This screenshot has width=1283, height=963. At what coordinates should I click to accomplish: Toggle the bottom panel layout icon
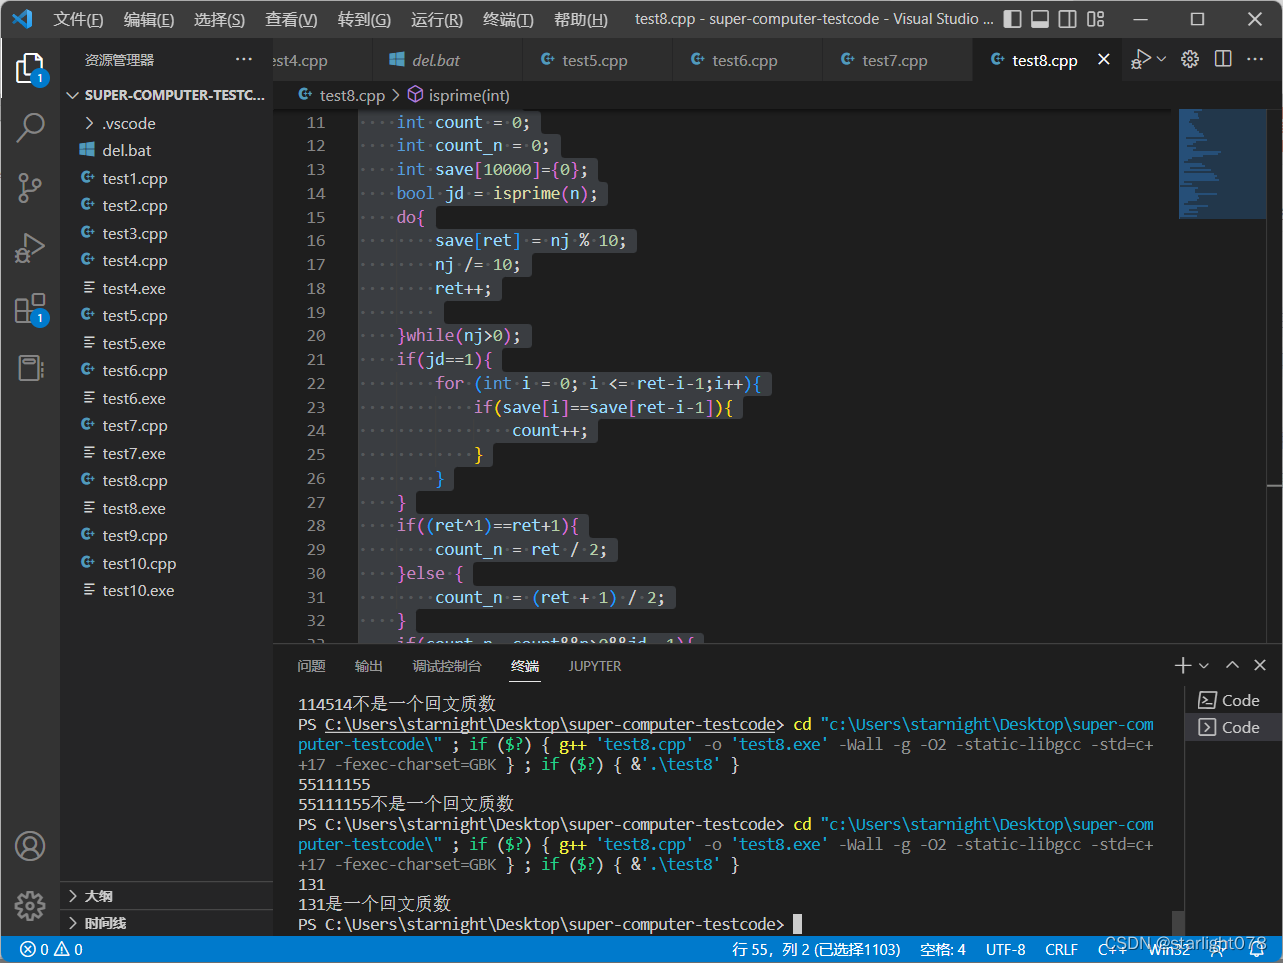tap(1040, 19)
